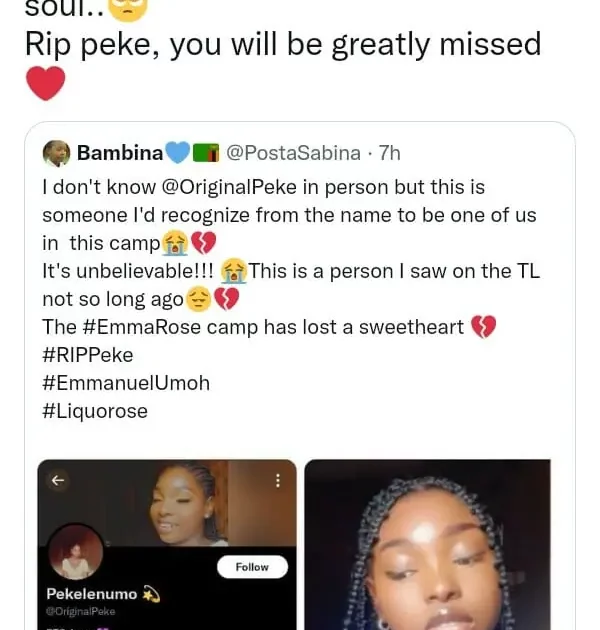
Task: Open the @PostaSabina handle
Action: [293, 153]
